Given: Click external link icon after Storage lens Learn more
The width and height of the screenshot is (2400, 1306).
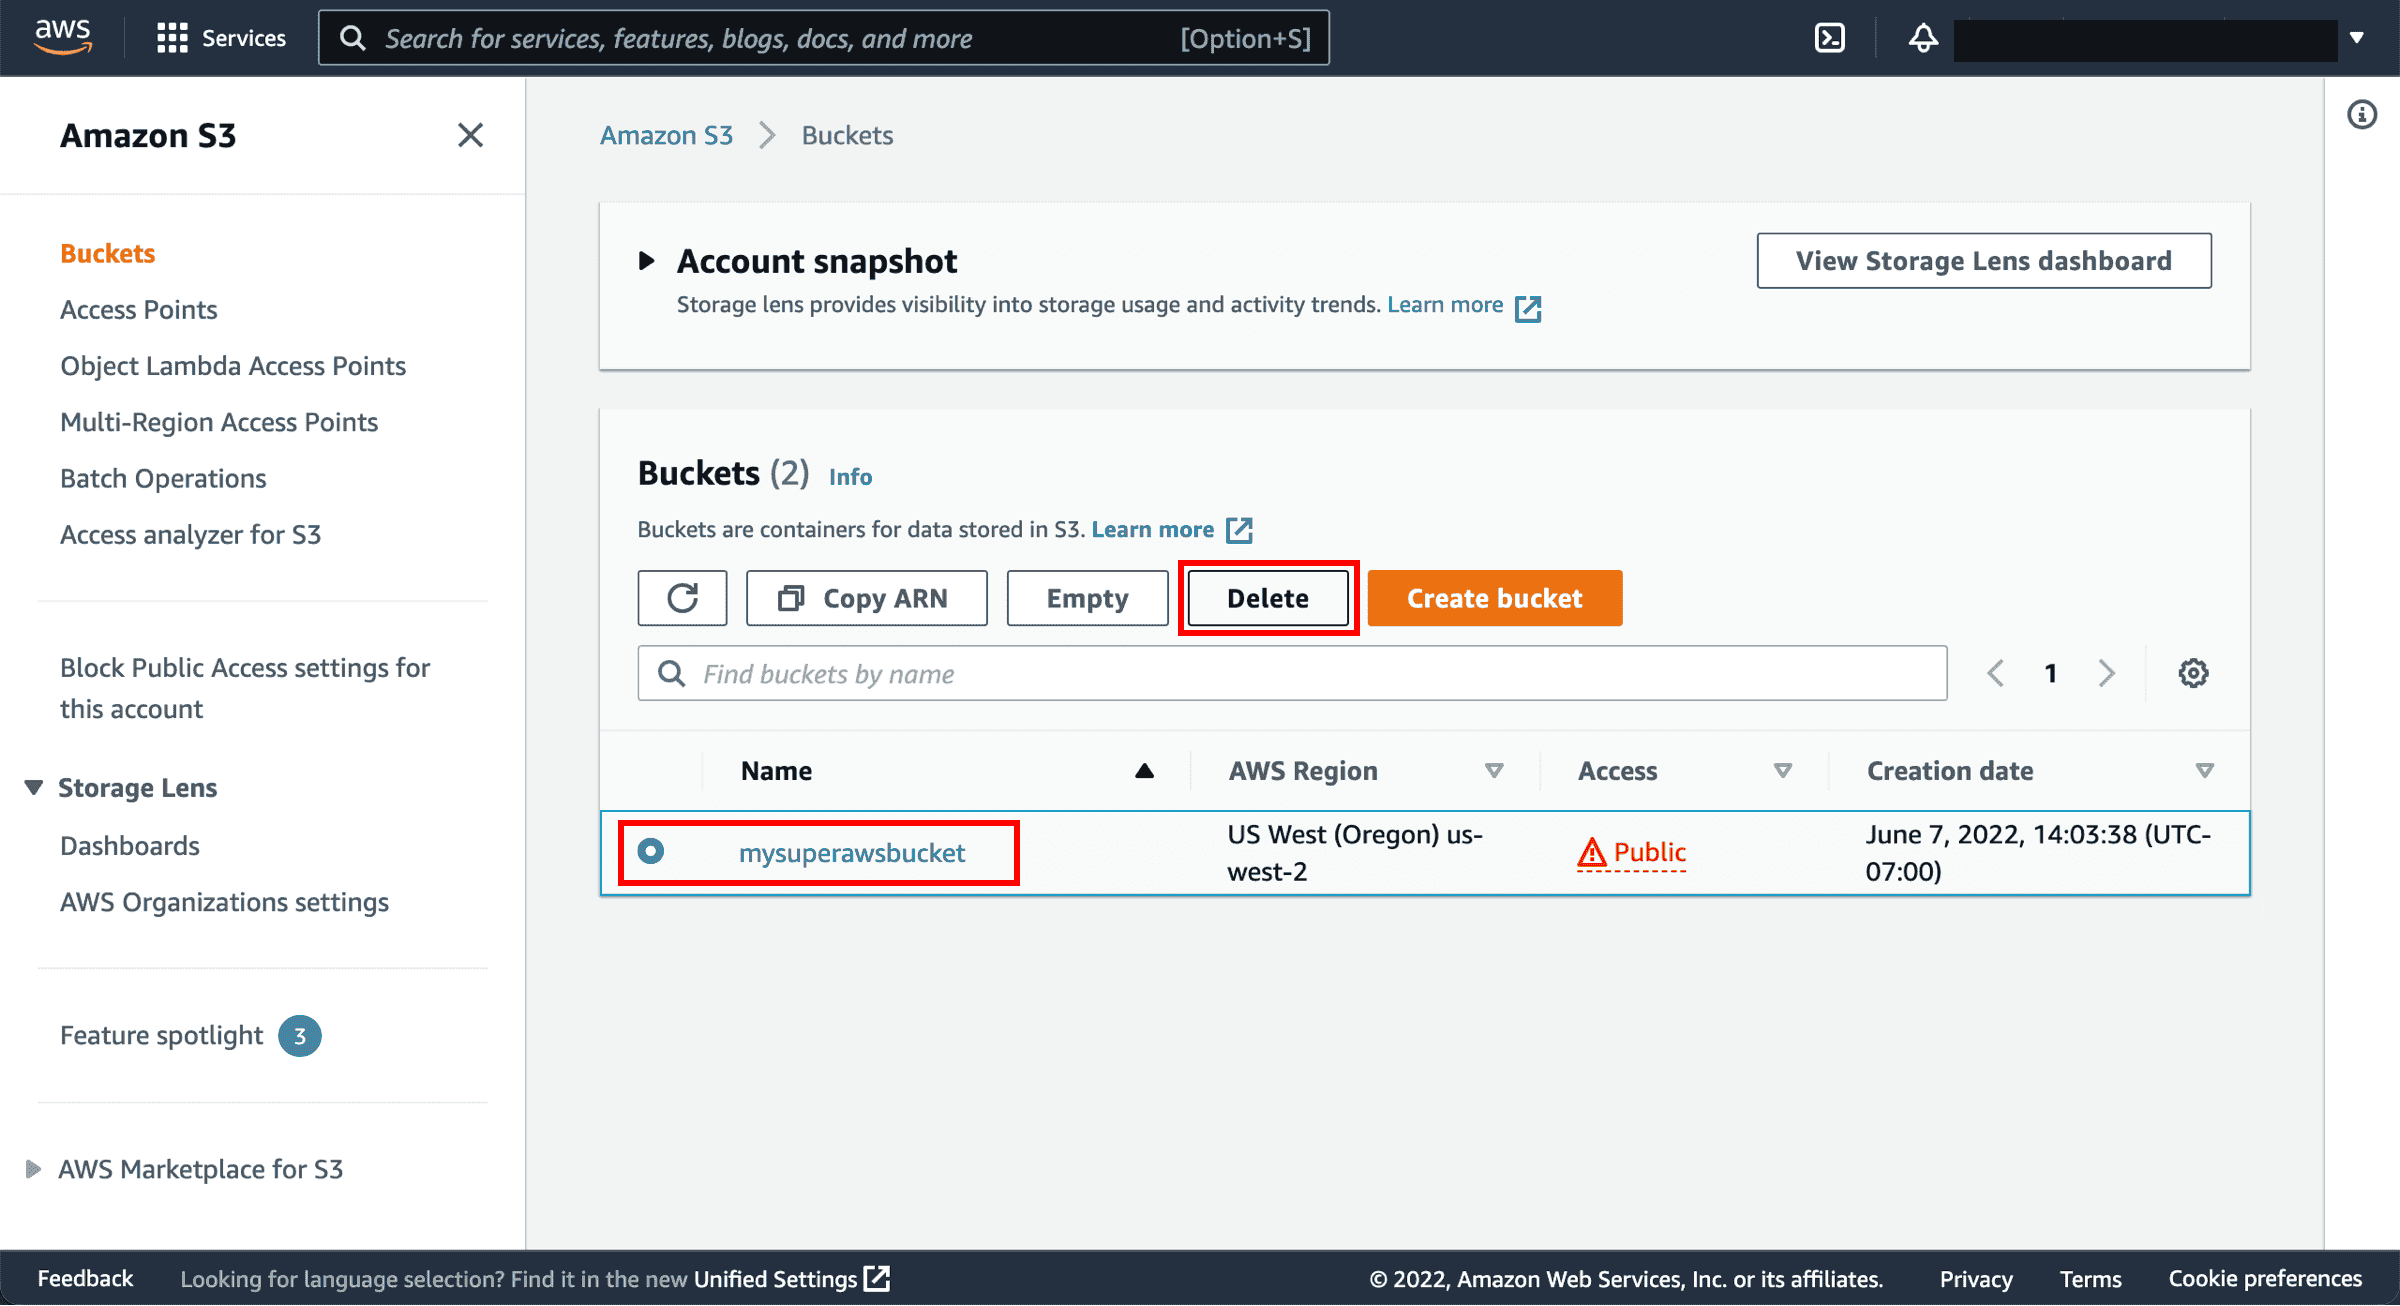Looking at the screenshot, I should (x=1528, y=308).
